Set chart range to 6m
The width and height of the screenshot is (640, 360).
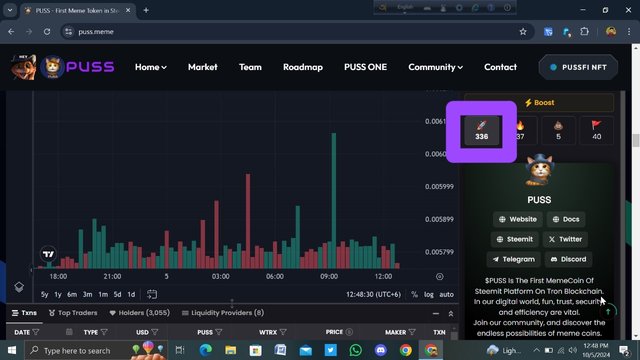point(72,294)
